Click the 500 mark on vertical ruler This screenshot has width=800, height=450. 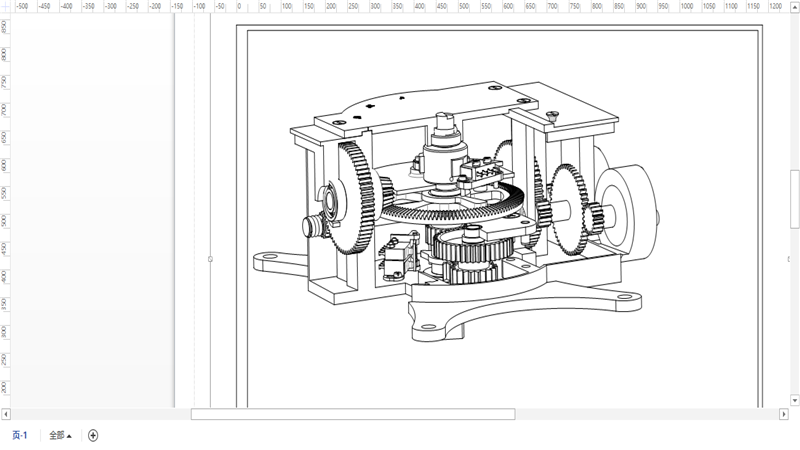tap(5, 220)
